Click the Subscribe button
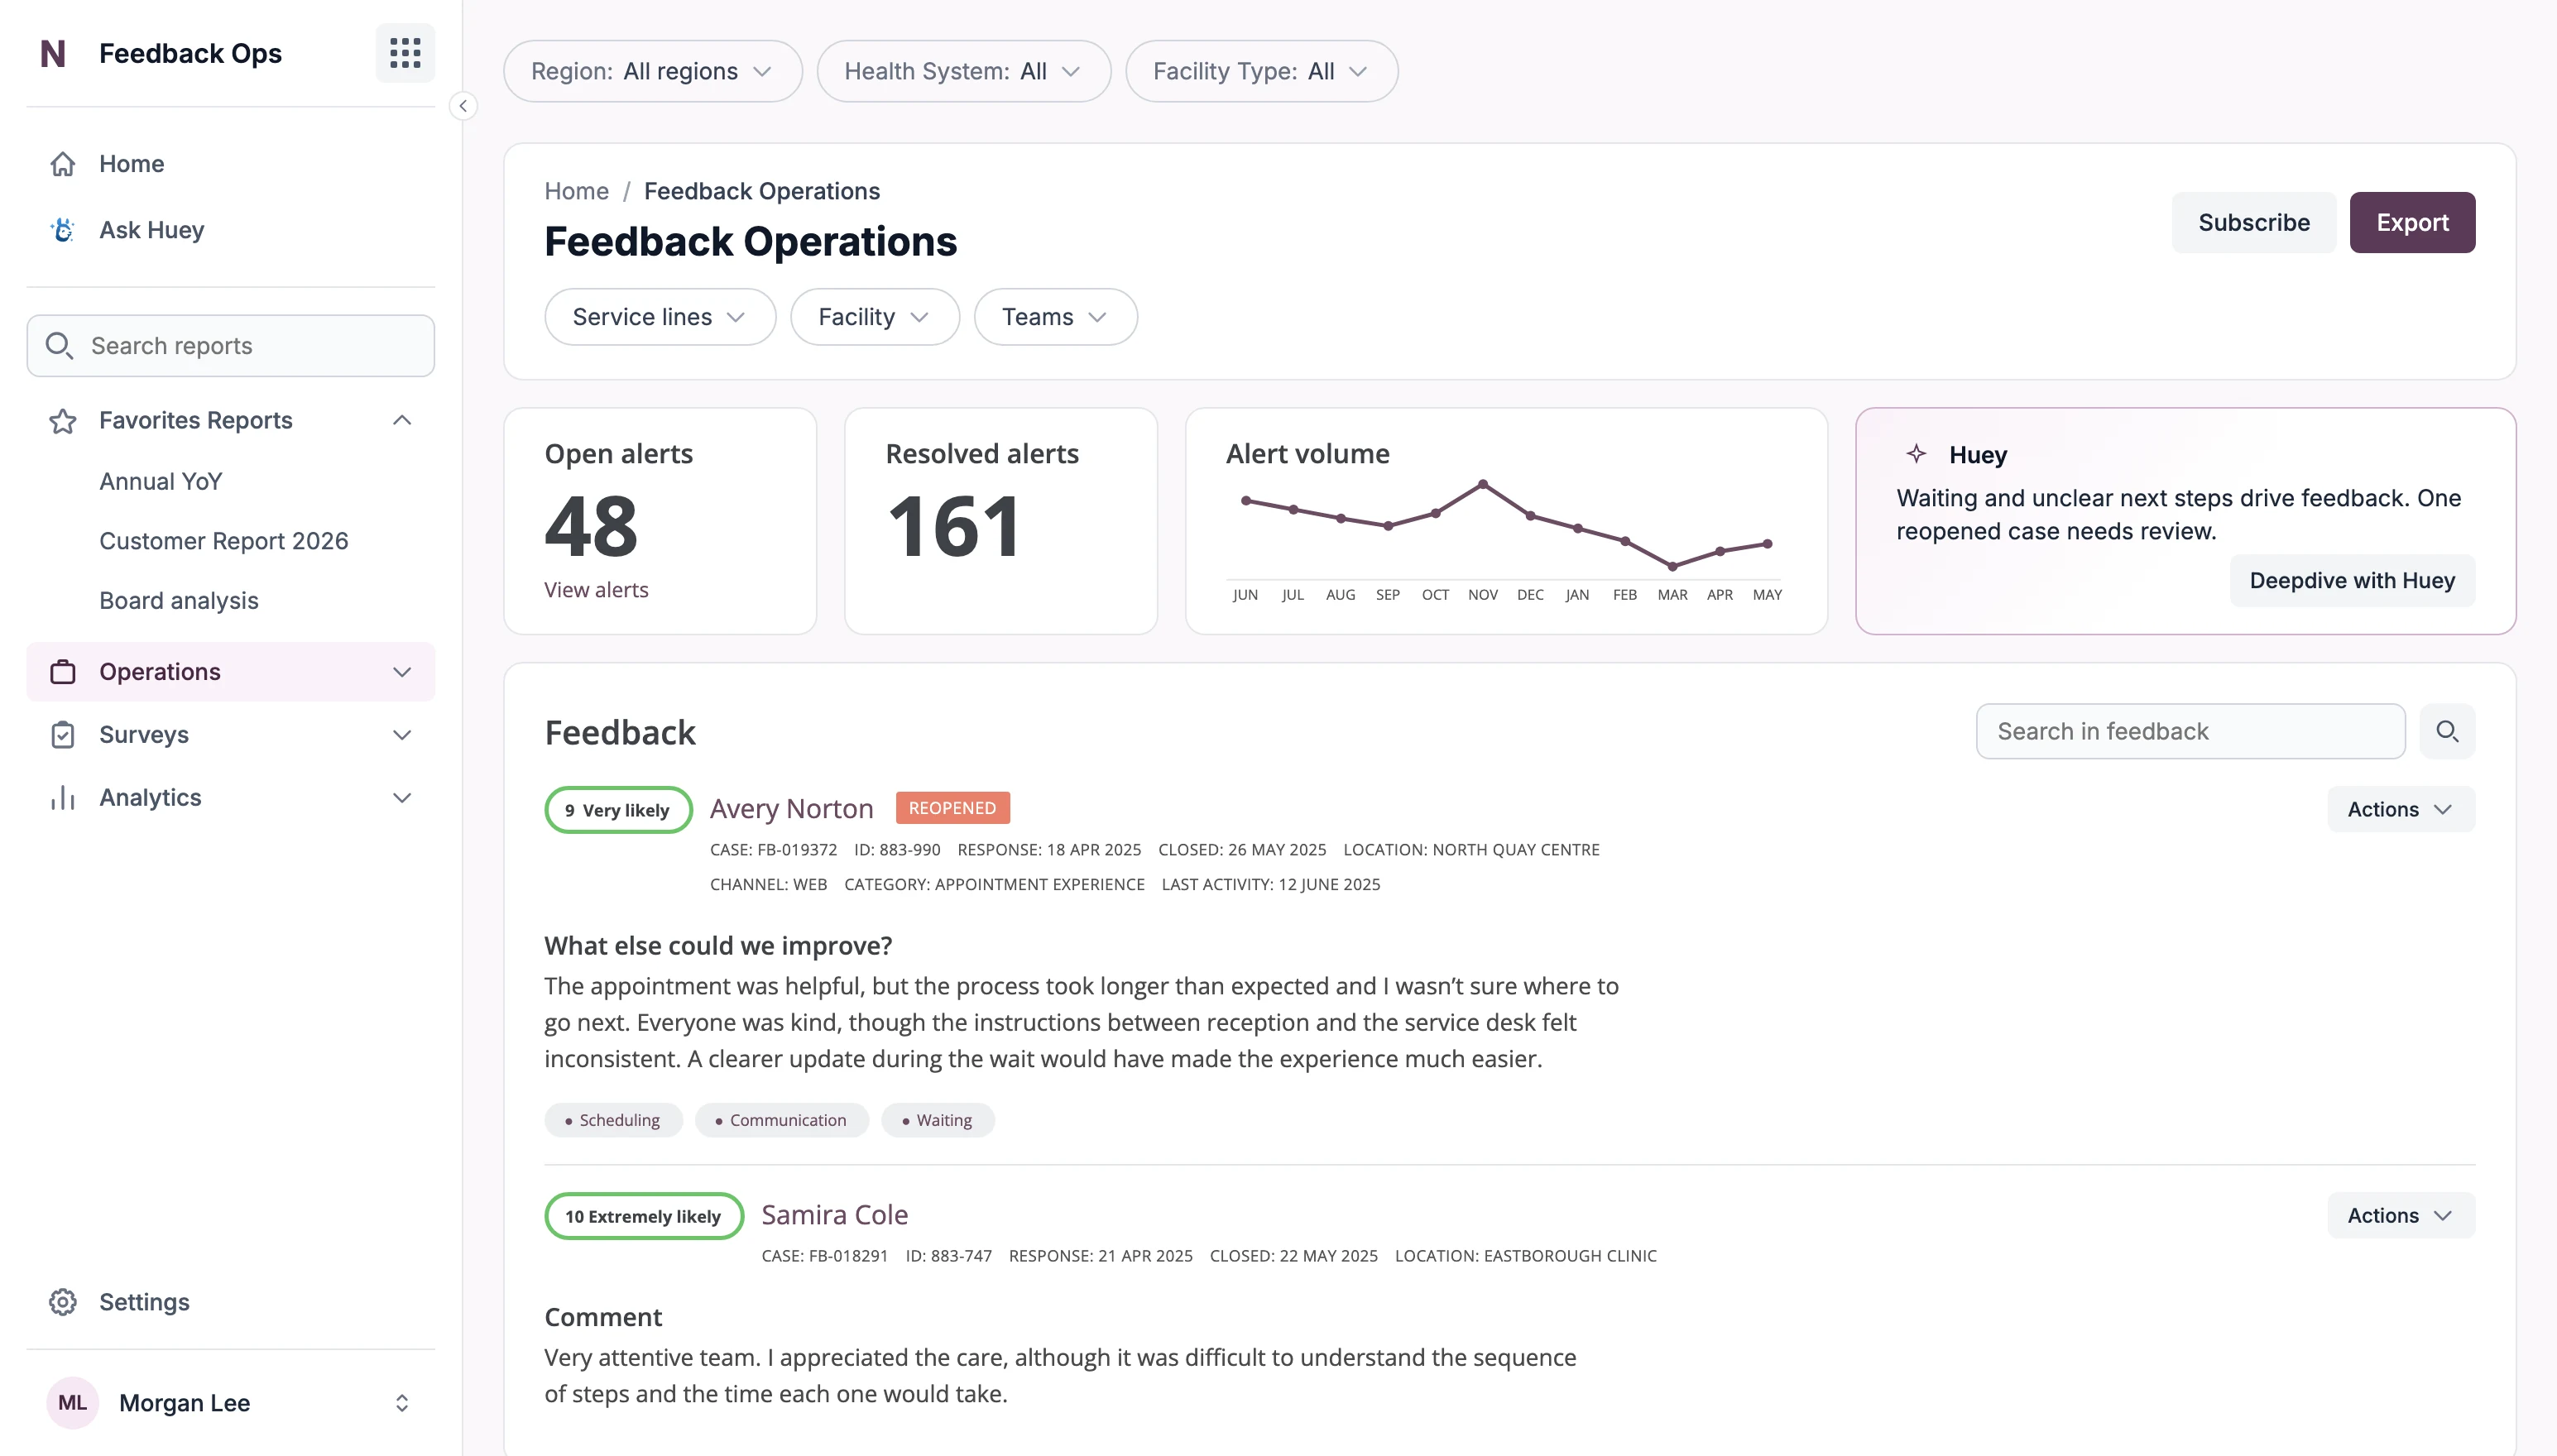2557x1456 pixels. (2254, 222)
